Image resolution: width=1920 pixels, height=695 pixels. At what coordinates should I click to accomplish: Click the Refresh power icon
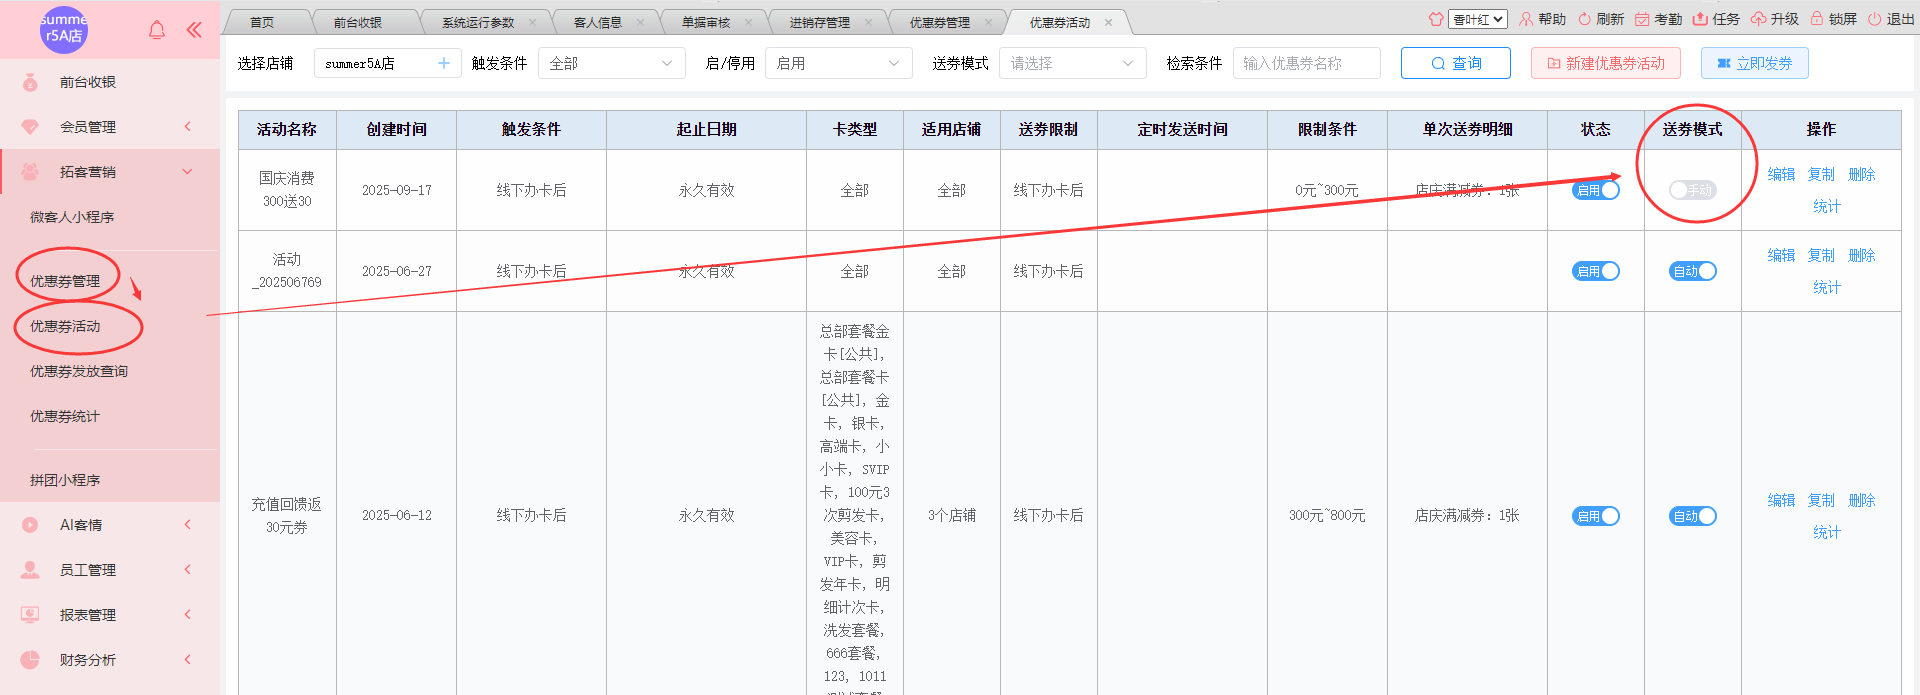(x=1584, y=19)
